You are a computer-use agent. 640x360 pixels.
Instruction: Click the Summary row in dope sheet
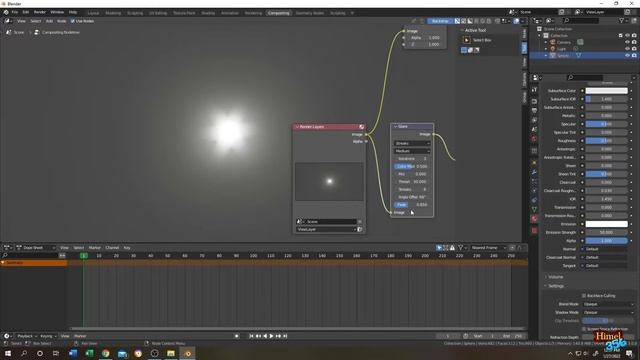click(x=33, y=263)
